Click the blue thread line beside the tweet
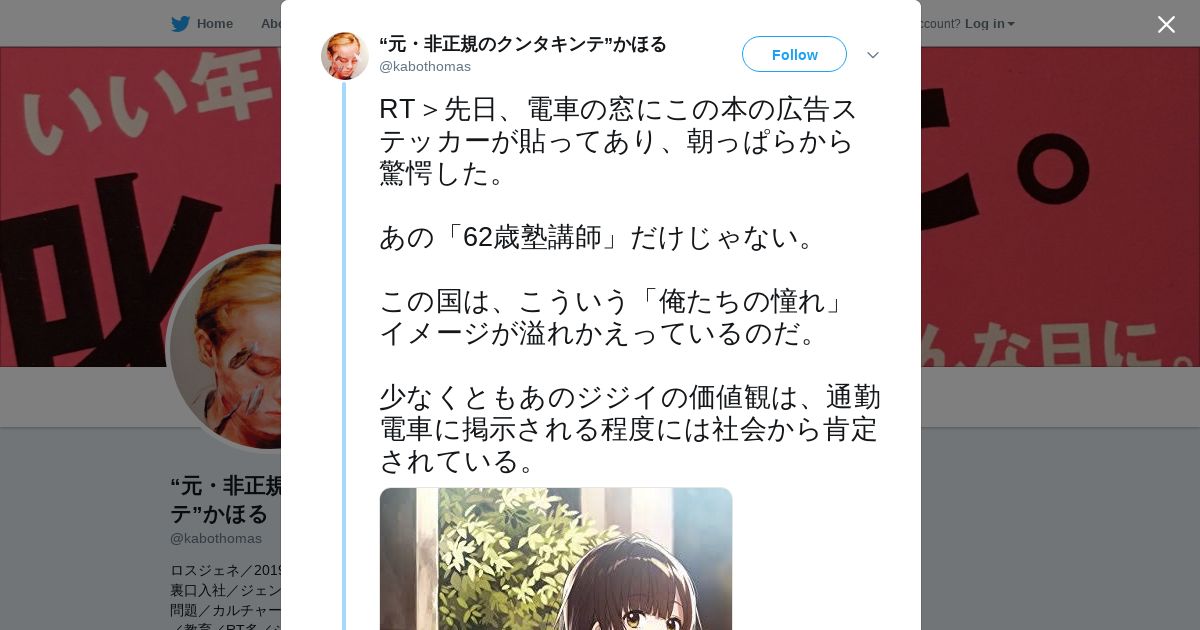Image resolution: width=1200 pixels, height=630 pixels. coord(344,356)
